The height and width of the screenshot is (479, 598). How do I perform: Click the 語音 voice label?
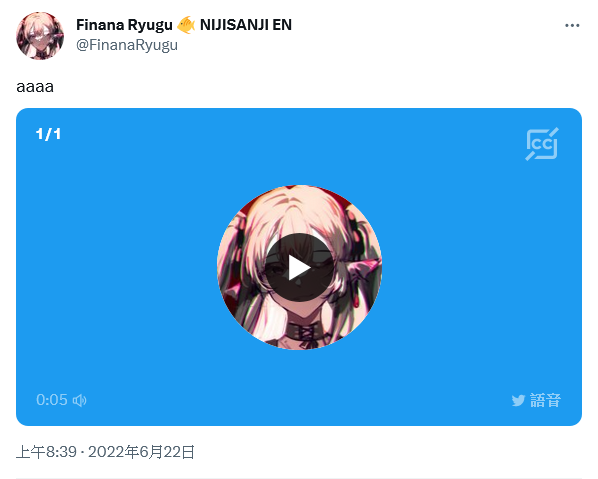pos(545,400)
